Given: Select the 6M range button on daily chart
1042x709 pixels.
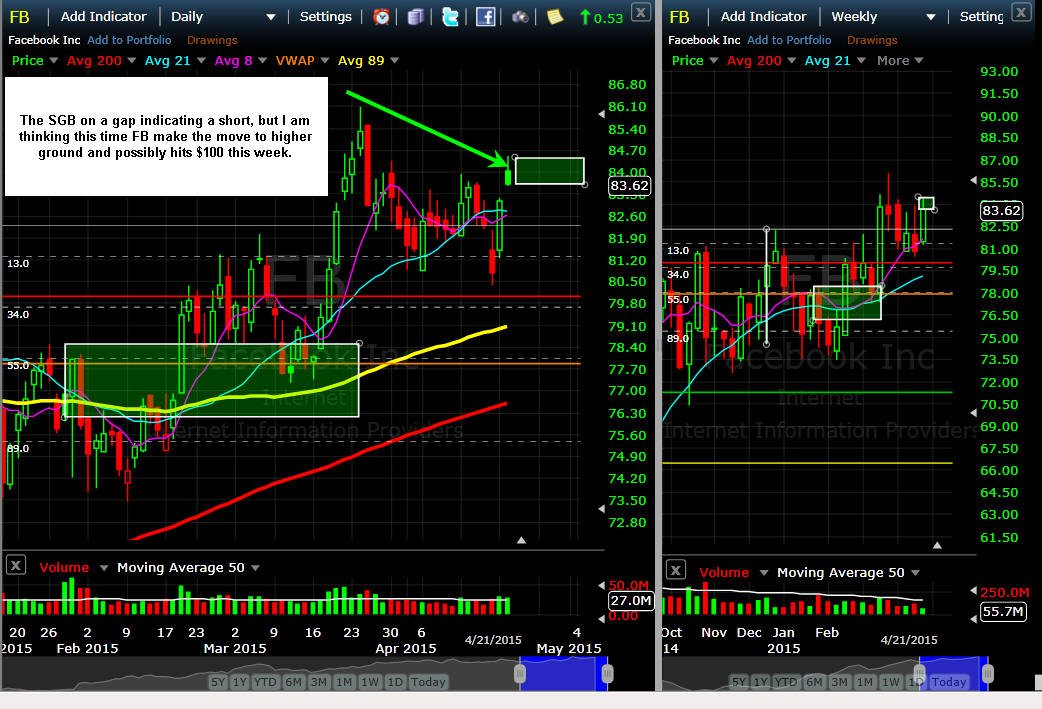Looking at the screenshot, I should pos(293,682).
